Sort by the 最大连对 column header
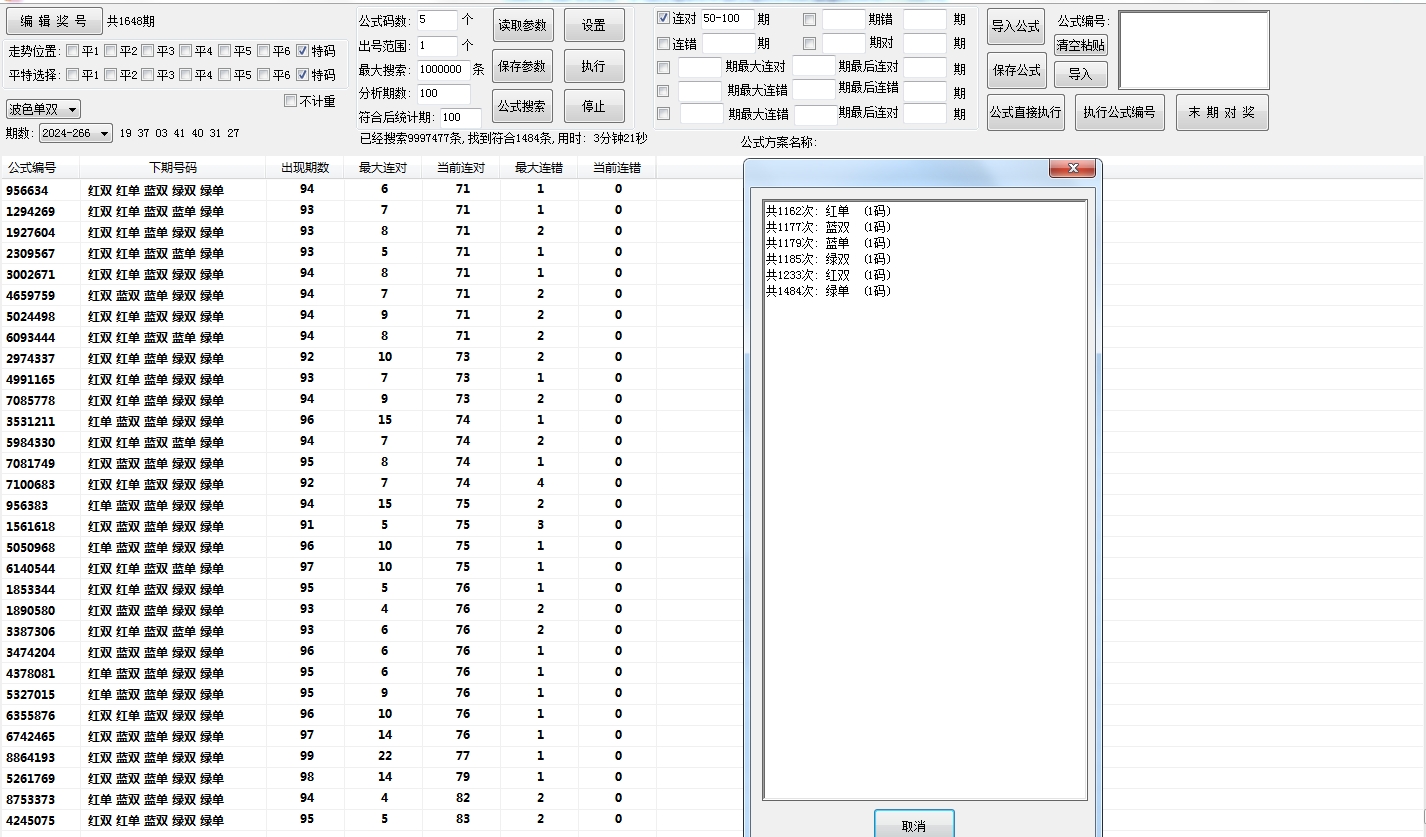This screenshot has width=1426, height=837. (x=383, y=168)
